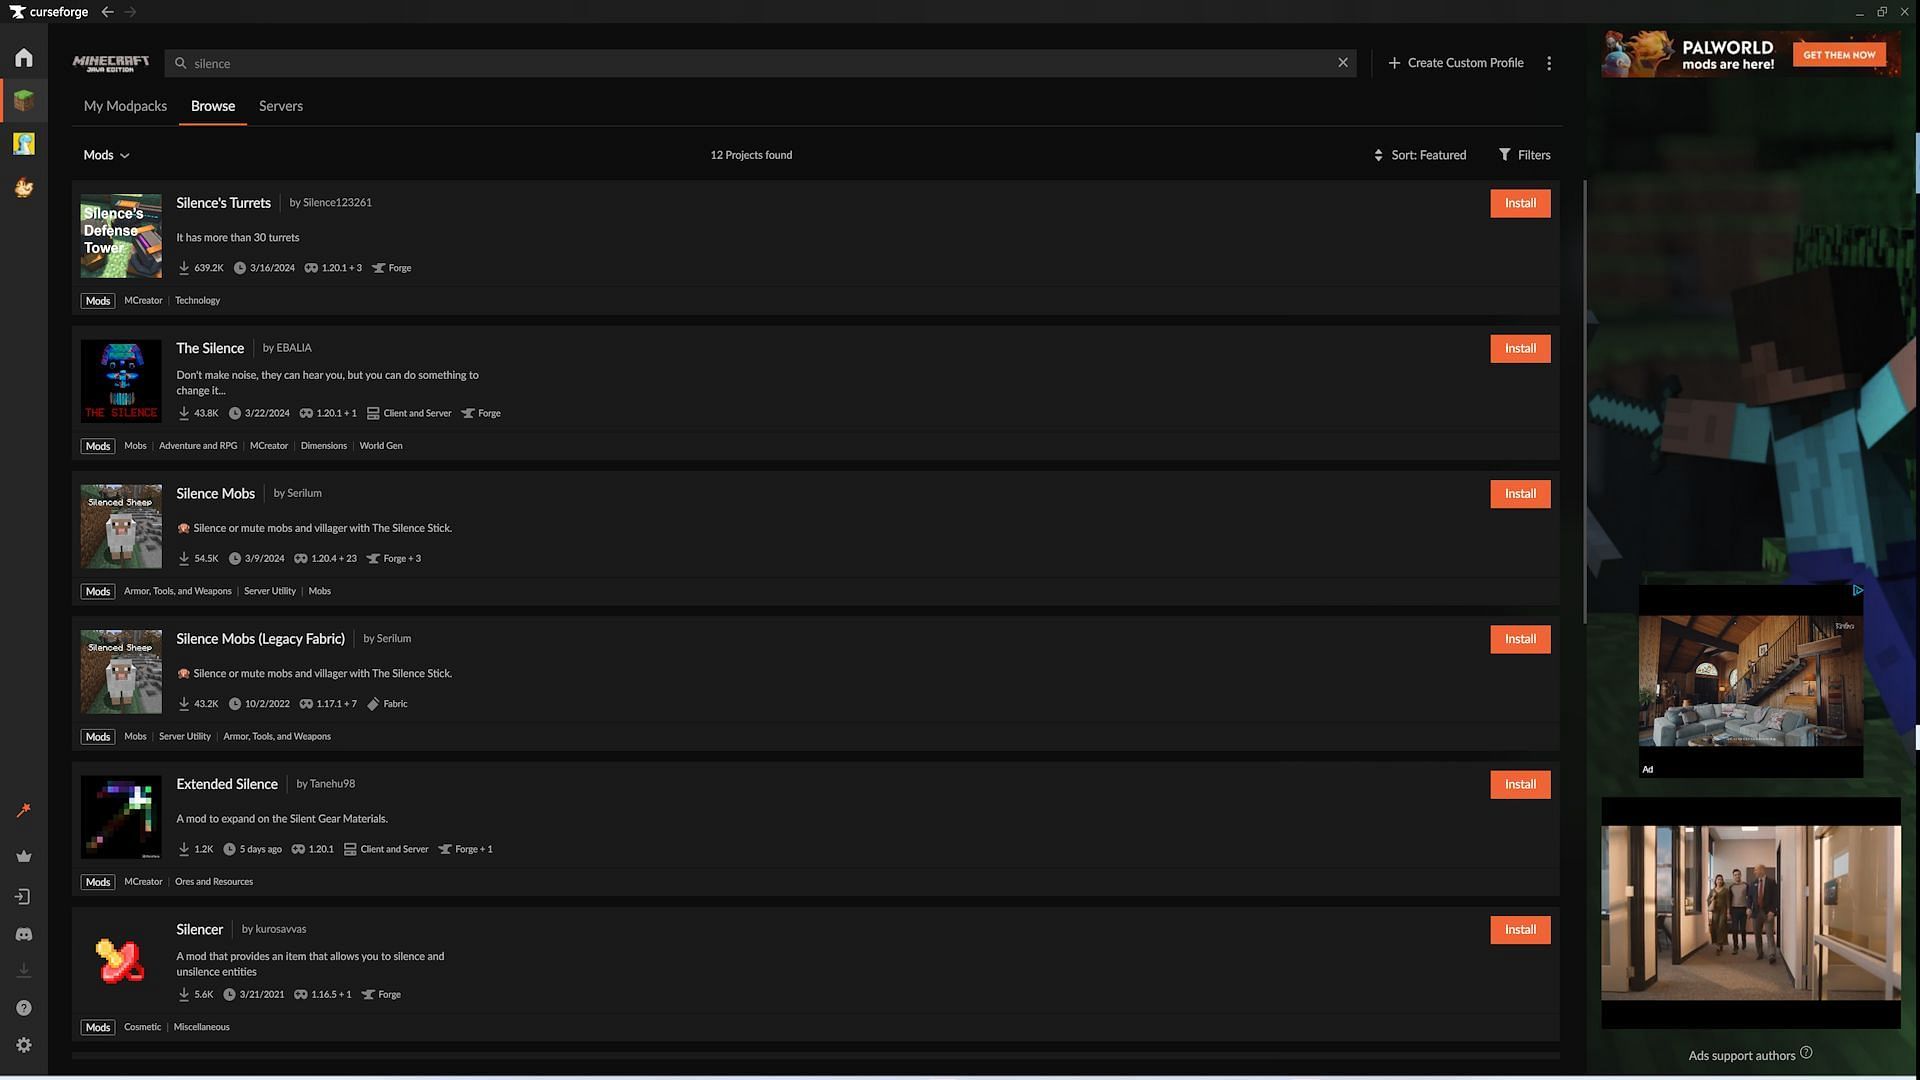Switch to the Servers tab
Image resolution: width=1920 pixels, height=1080 pixels.
tap(281, 104)
